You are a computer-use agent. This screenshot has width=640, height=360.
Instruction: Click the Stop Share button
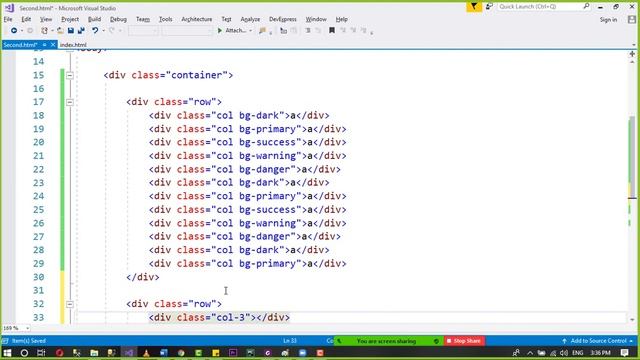coord(464,341)
